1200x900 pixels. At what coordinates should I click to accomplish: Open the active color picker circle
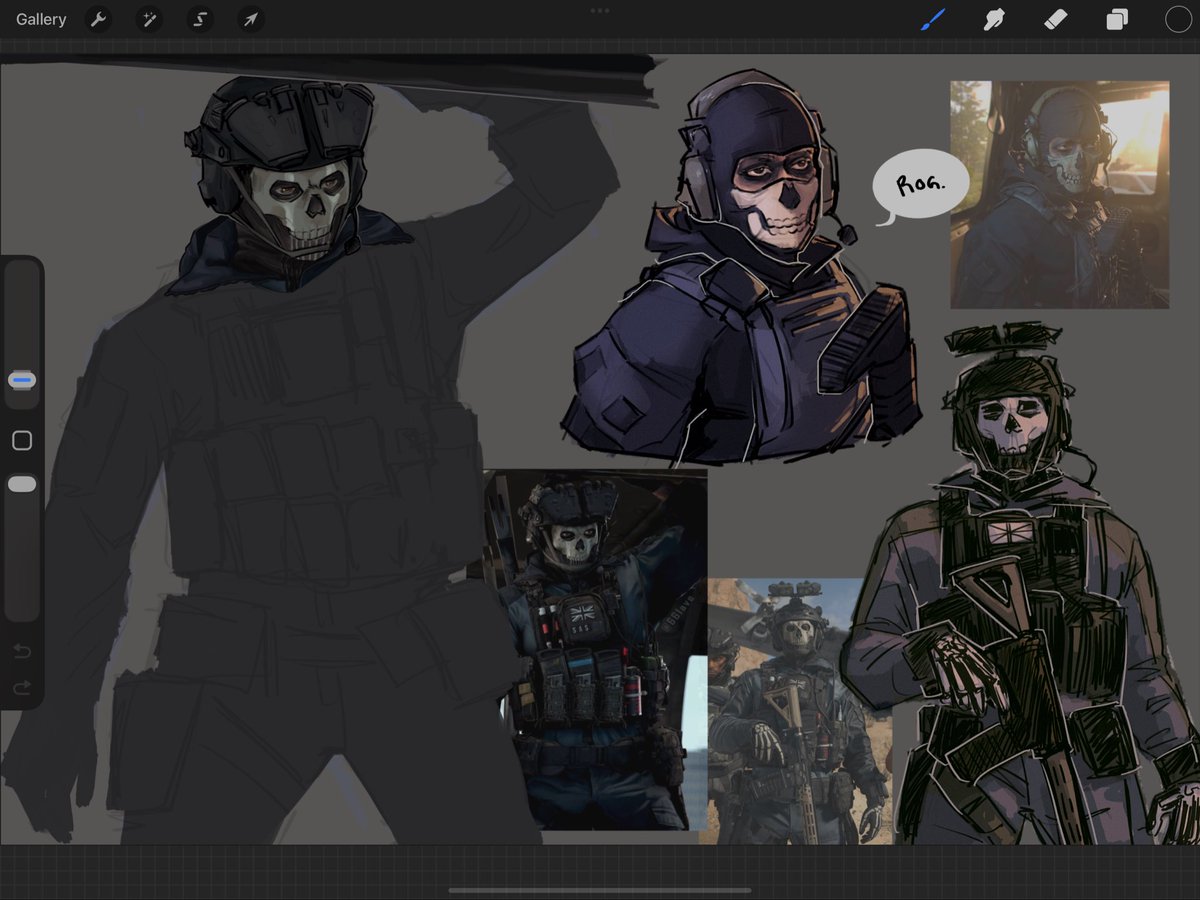[1178, 19]
